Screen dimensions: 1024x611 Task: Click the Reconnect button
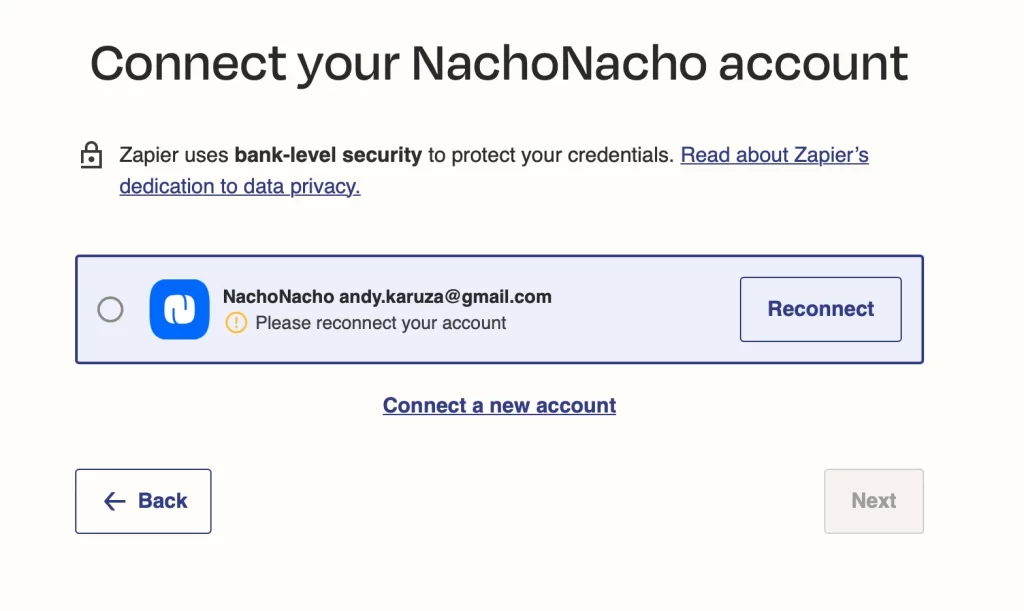tap(820, 309)
